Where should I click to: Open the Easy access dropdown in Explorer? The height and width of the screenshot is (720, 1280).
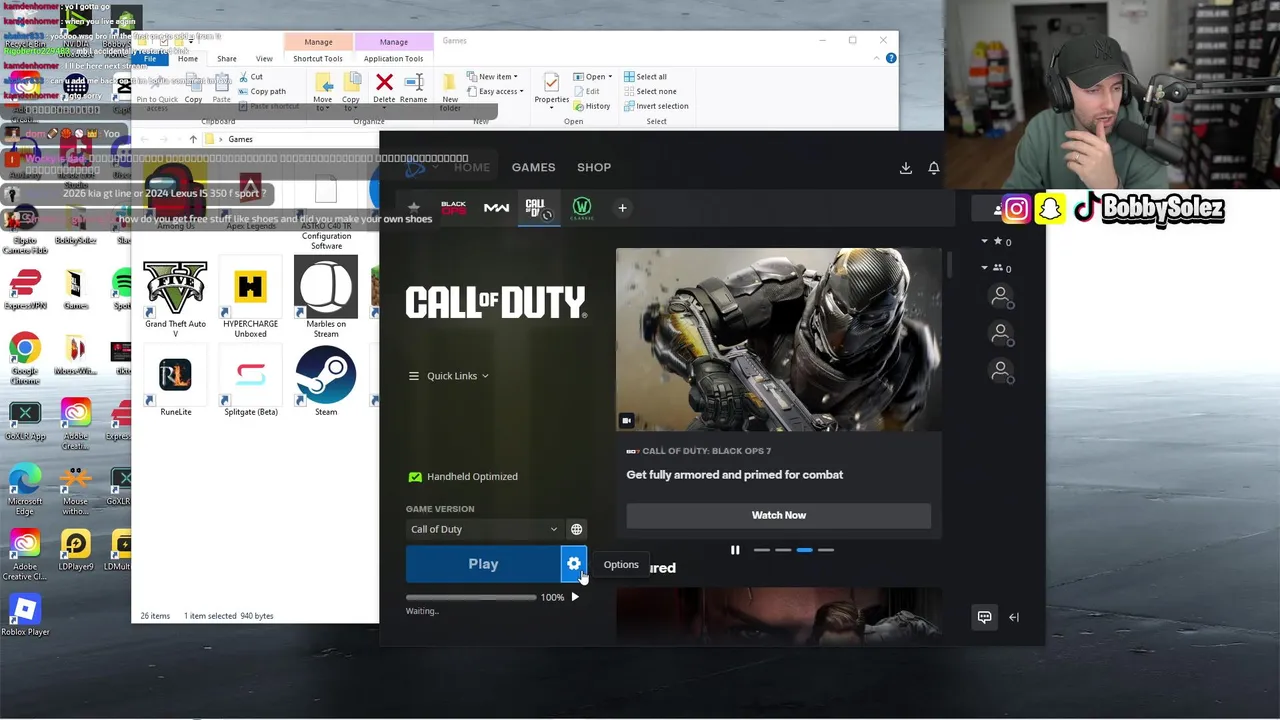[x=494, y=92]
